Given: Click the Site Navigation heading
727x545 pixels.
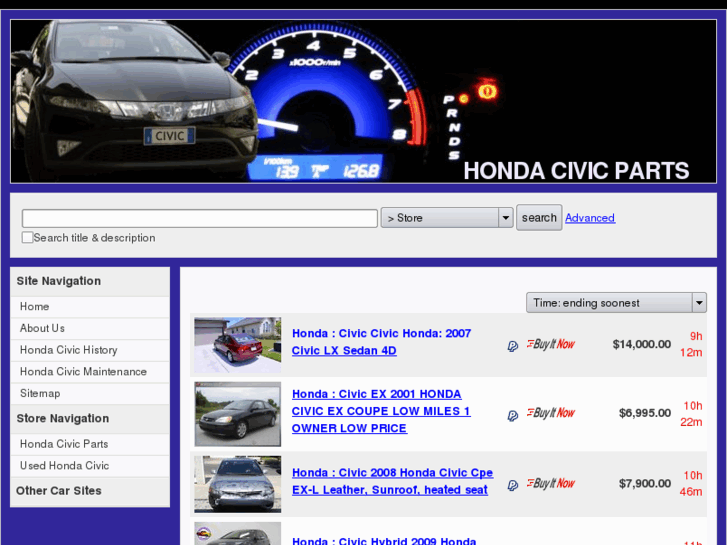Looking at the screenshot, I should [59, 281].
